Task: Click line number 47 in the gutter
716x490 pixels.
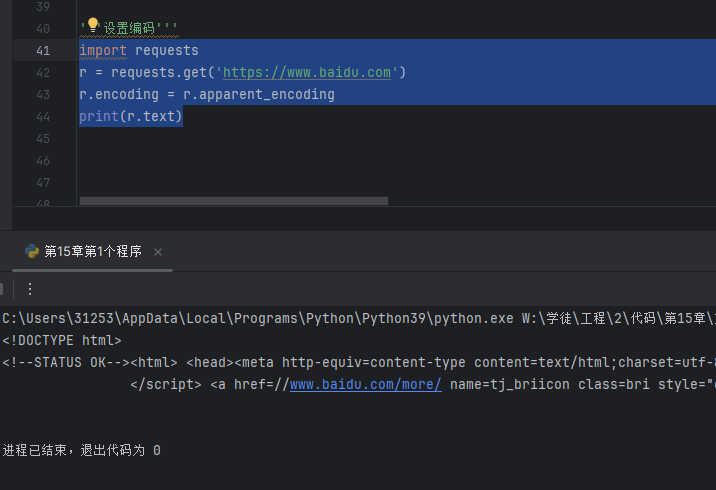Action: (43, 183)
